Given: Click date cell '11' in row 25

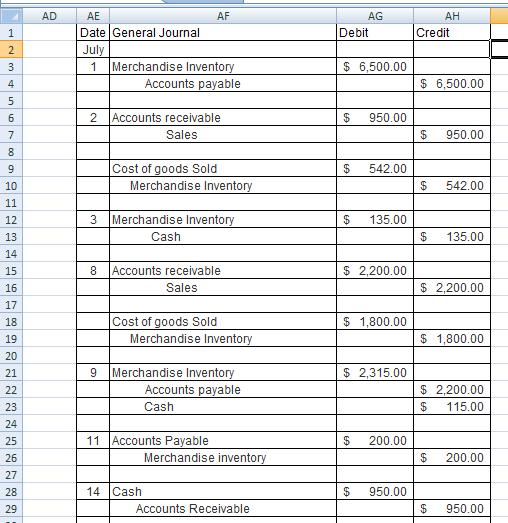Looking at the screenshot, I should coord(93,441).
